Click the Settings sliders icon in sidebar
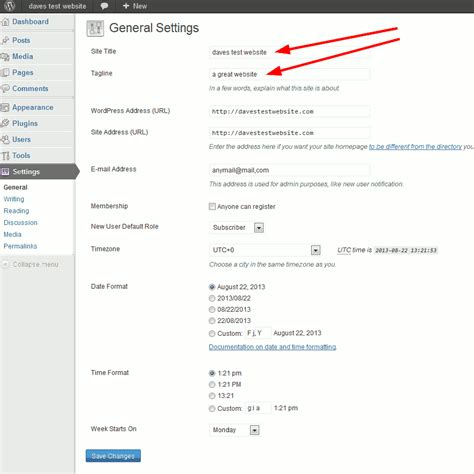This screenshot has width=474, height=474. [5, 172]
